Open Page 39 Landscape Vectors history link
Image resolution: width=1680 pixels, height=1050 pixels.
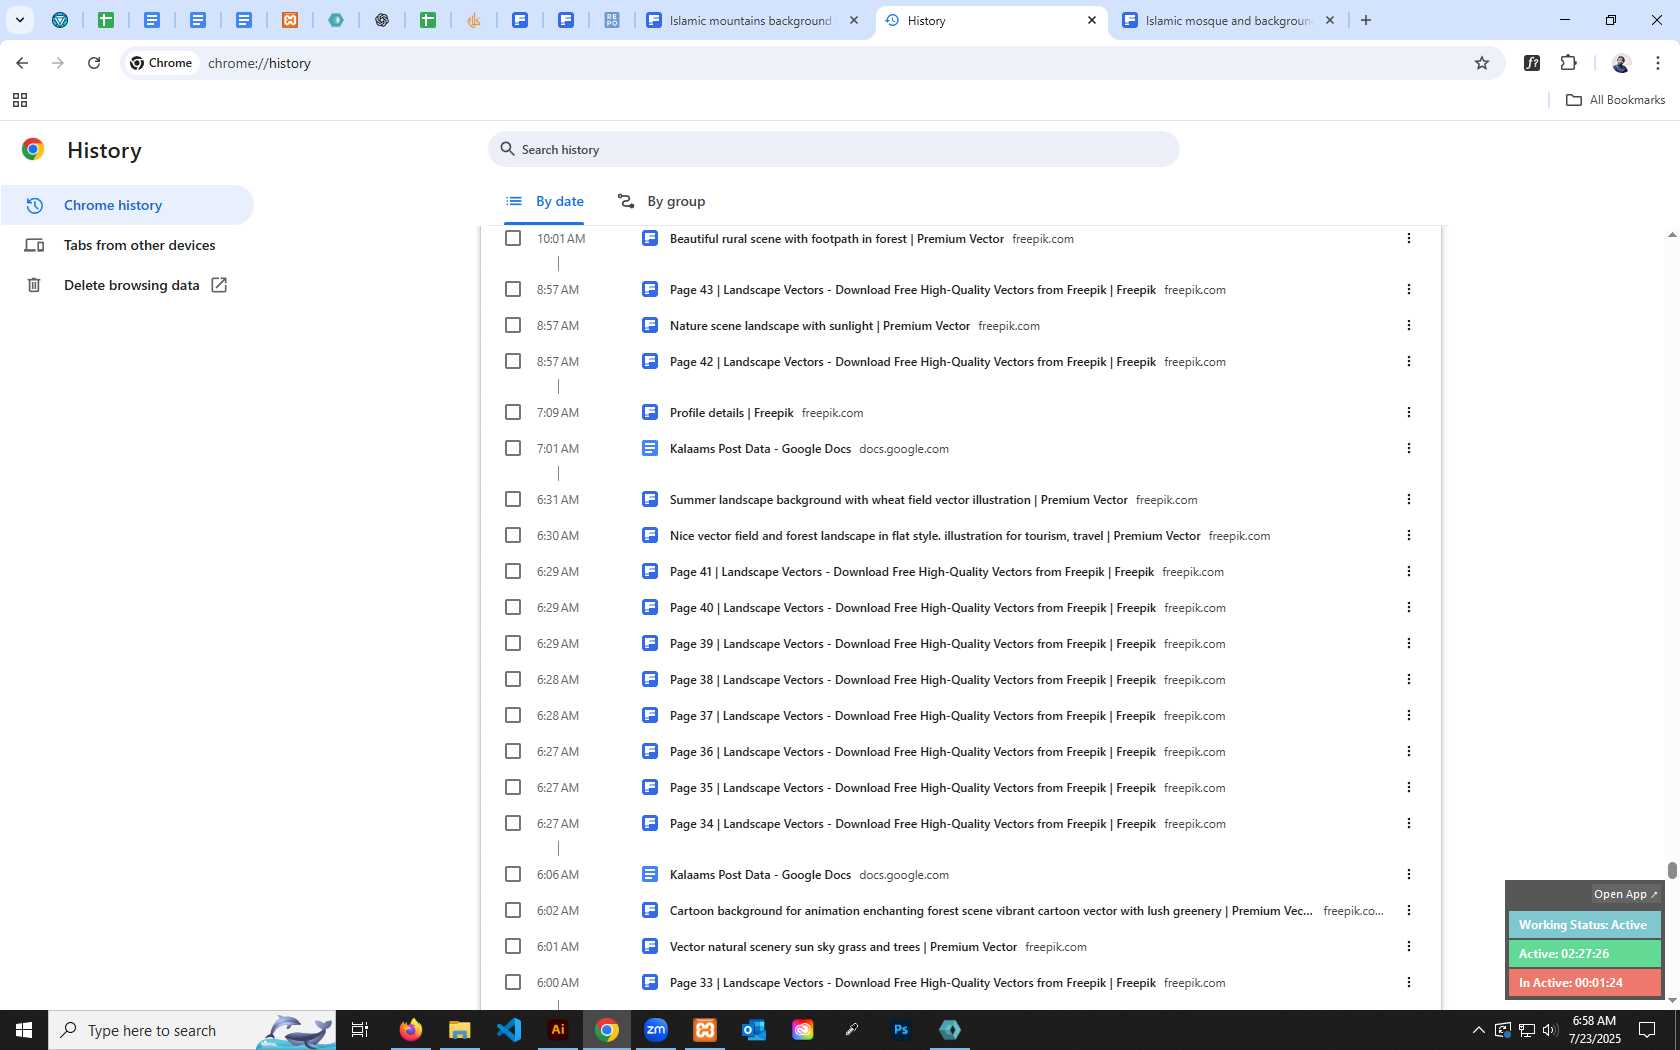913,644
